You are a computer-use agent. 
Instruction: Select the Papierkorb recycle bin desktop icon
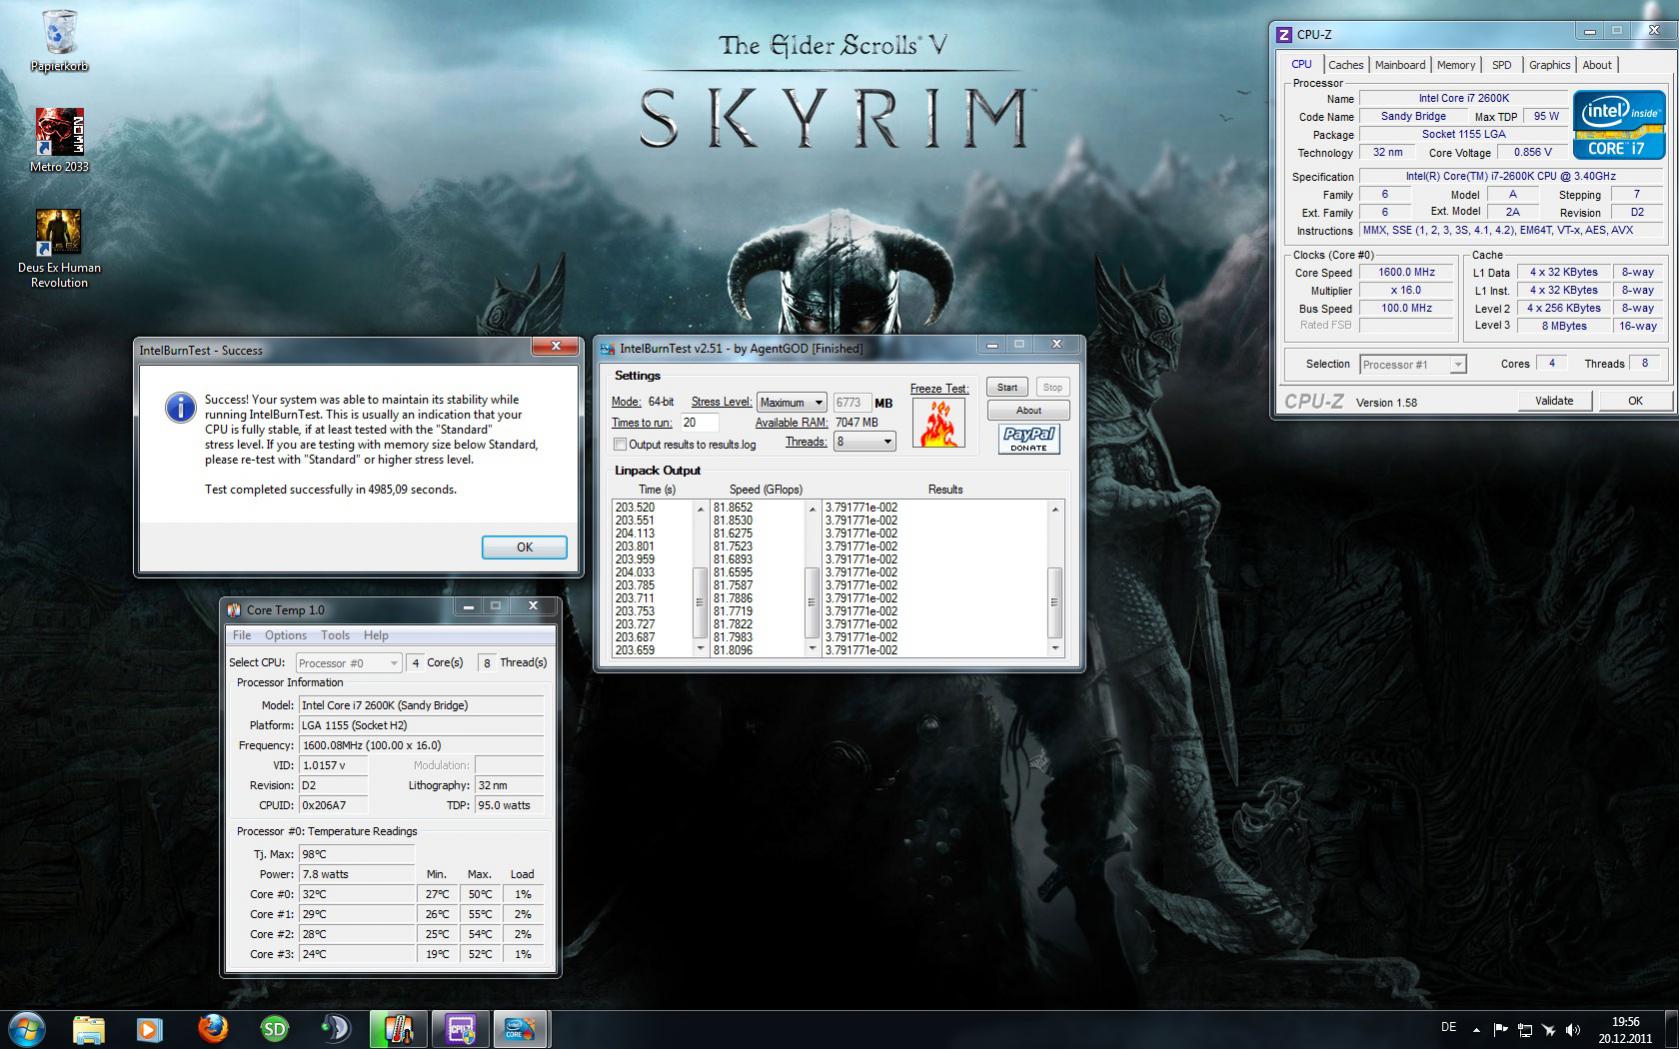point(59,41)
